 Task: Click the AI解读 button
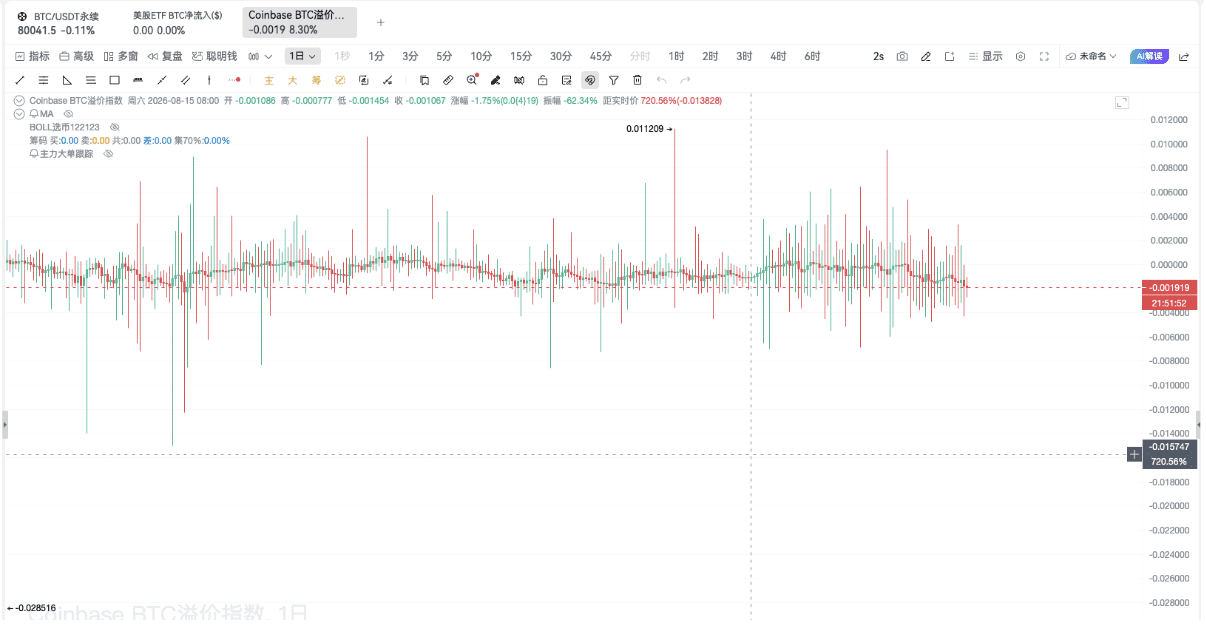[1148, 57]
